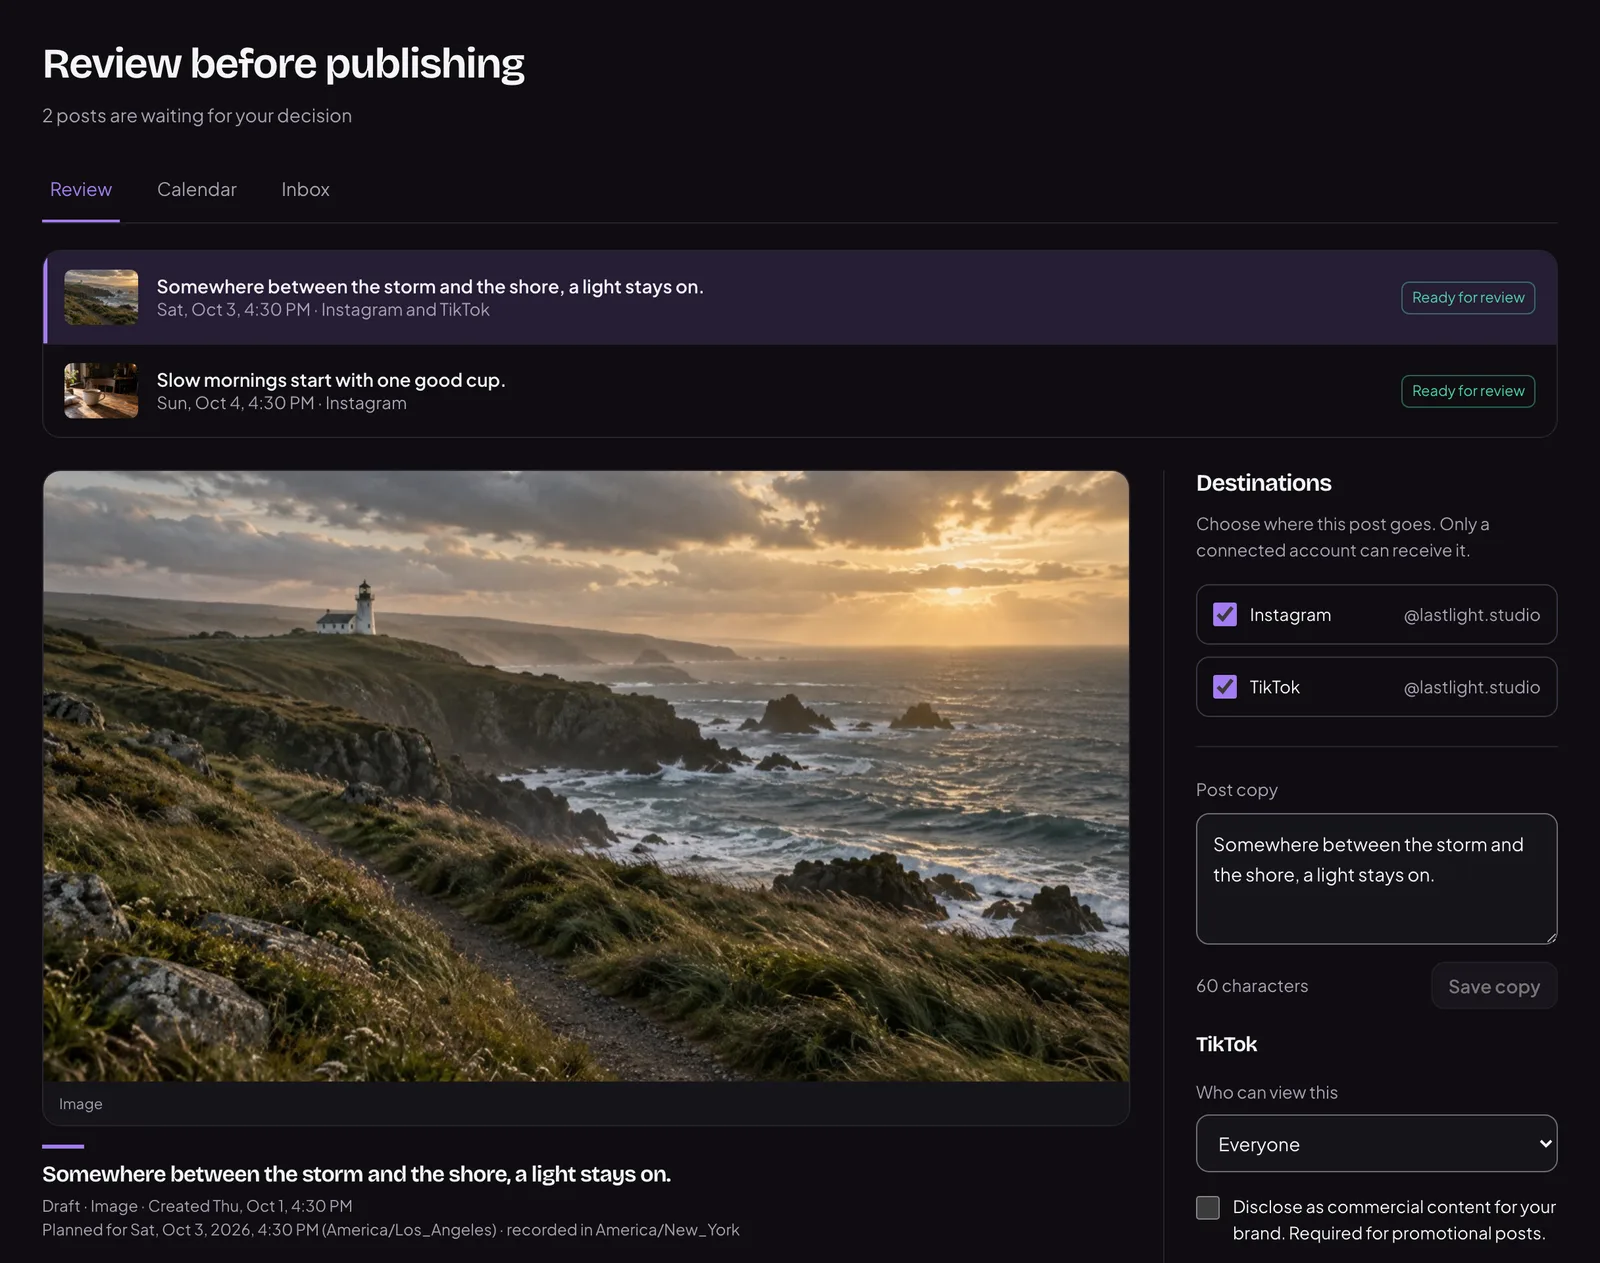
Task: Open the Calendar tab
Action: click(x=197, y=190)
